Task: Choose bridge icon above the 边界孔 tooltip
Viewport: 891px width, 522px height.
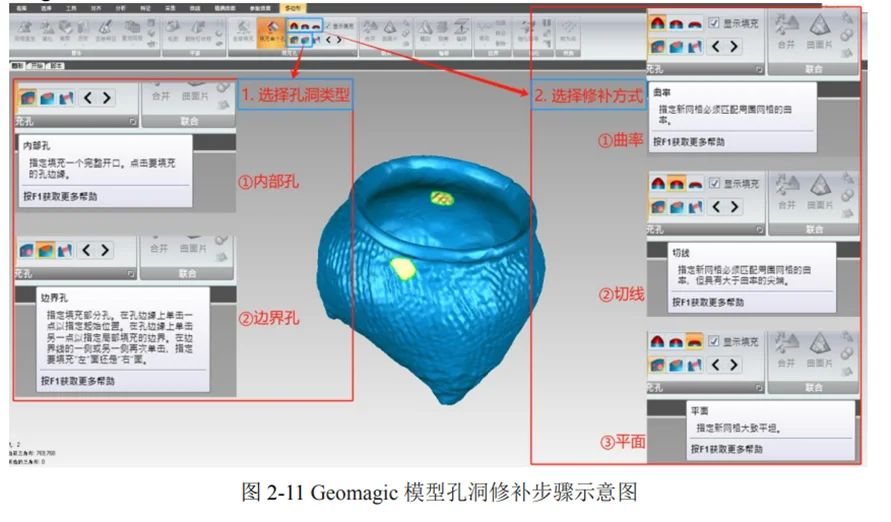Action: 65,250
